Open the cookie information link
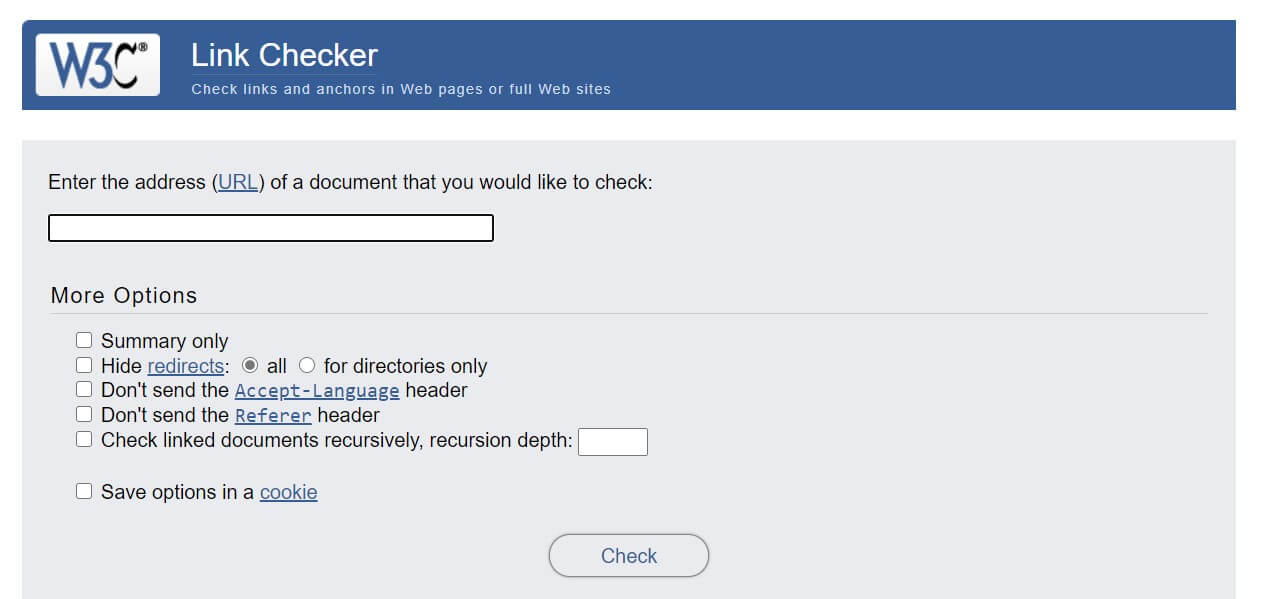This screenshot has width=1262, height=599. [x=288, y=492]
